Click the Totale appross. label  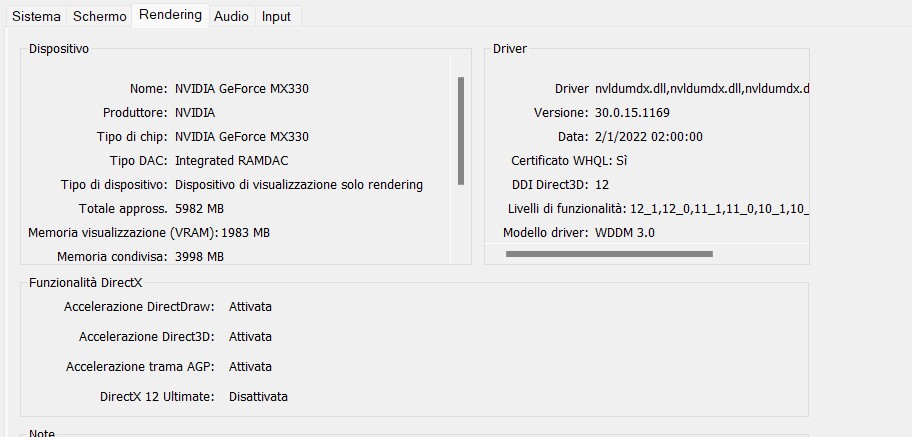coord(123,209)
